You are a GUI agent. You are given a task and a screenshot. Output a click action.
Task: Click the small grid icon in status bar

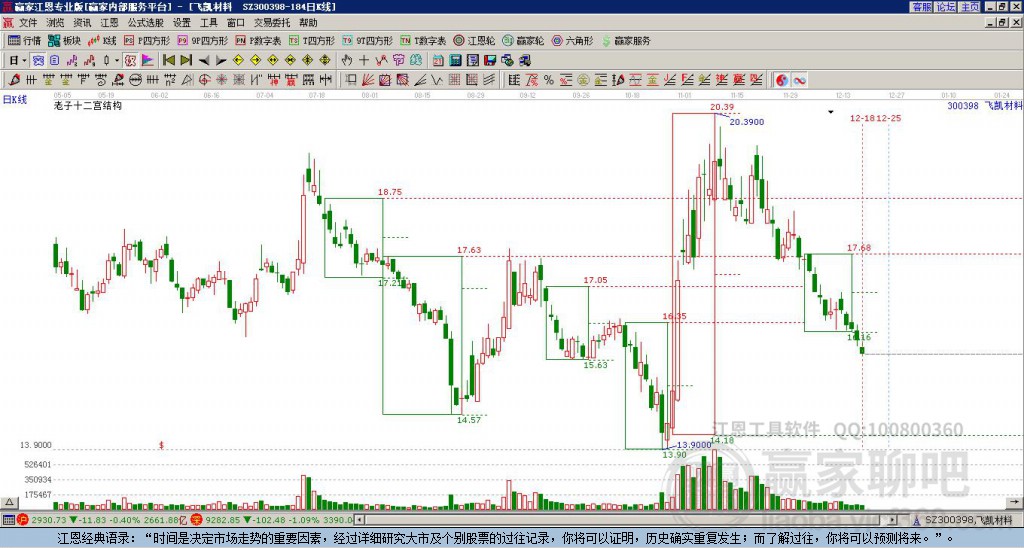click(8, 520)
